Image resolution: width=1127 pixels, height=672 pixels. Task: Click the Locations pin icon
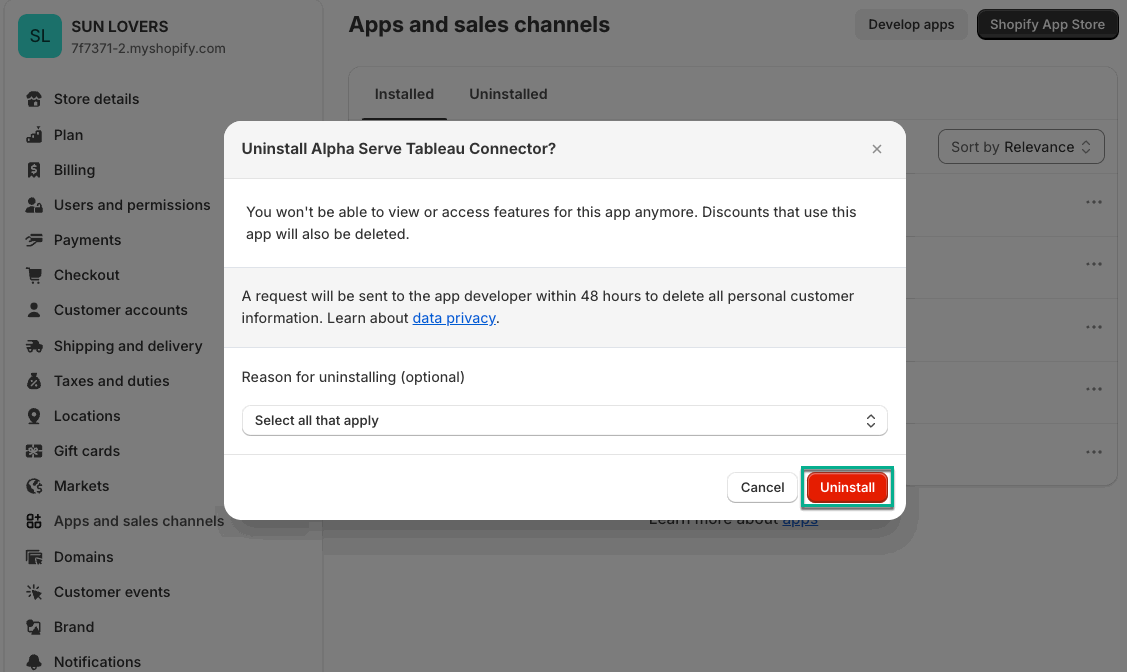point(35,416)
